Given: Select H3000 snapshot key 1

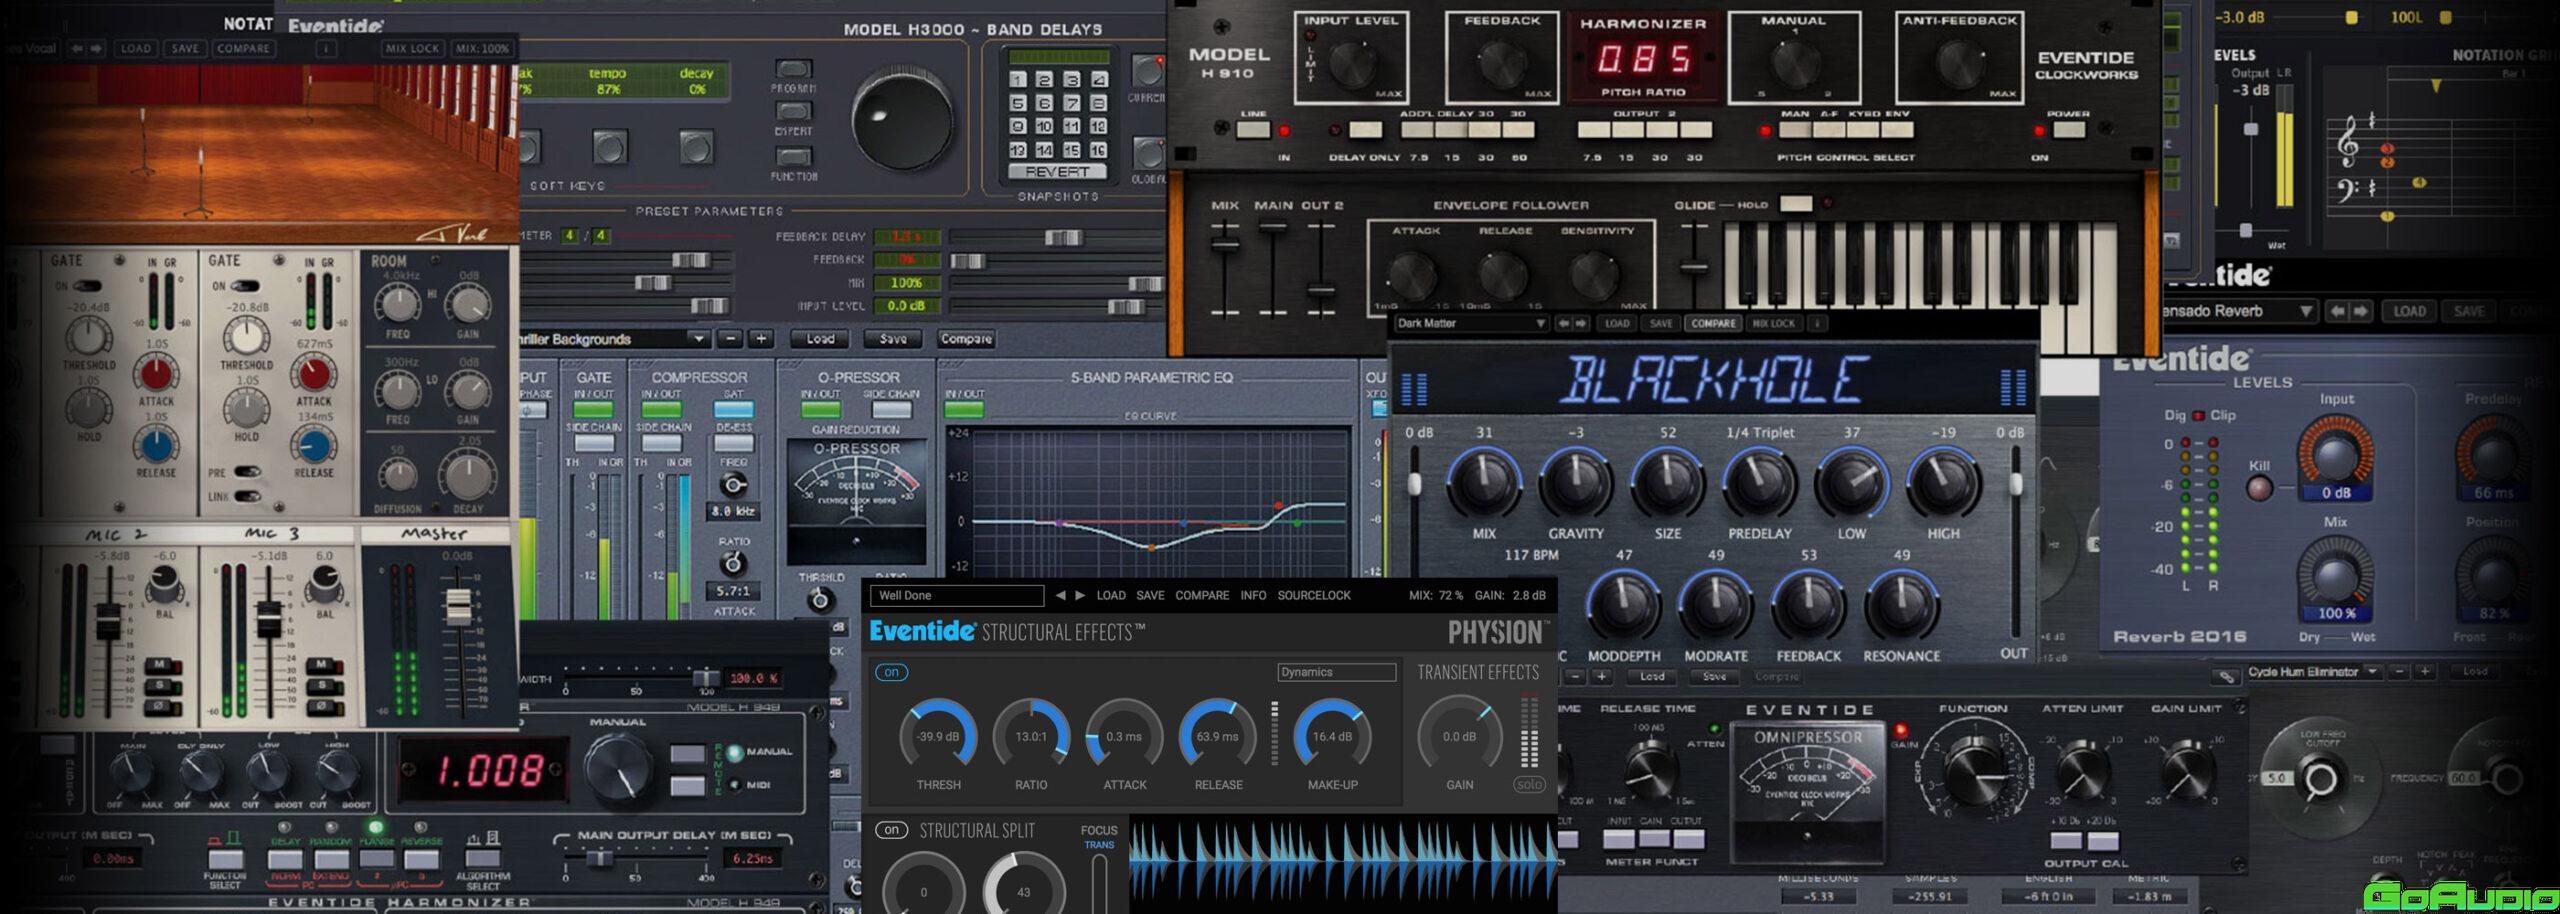Looking at the screenshot, I should pyautogui.click(x=1018, y=80).
